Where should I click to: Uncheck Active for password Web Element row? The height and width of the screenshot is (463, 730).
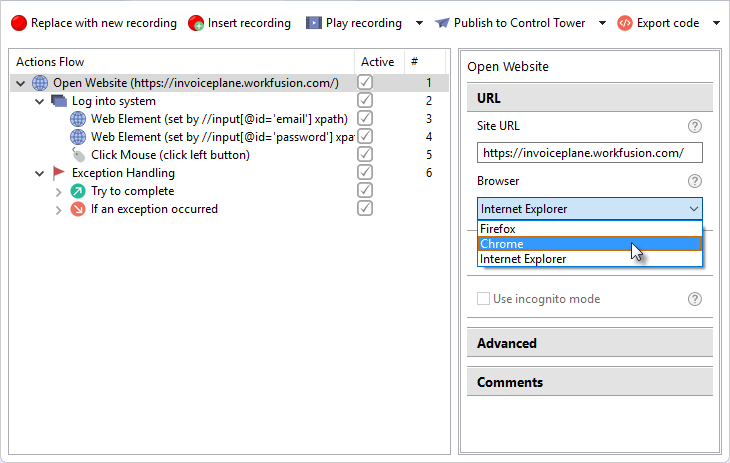(x=365, y=136)
